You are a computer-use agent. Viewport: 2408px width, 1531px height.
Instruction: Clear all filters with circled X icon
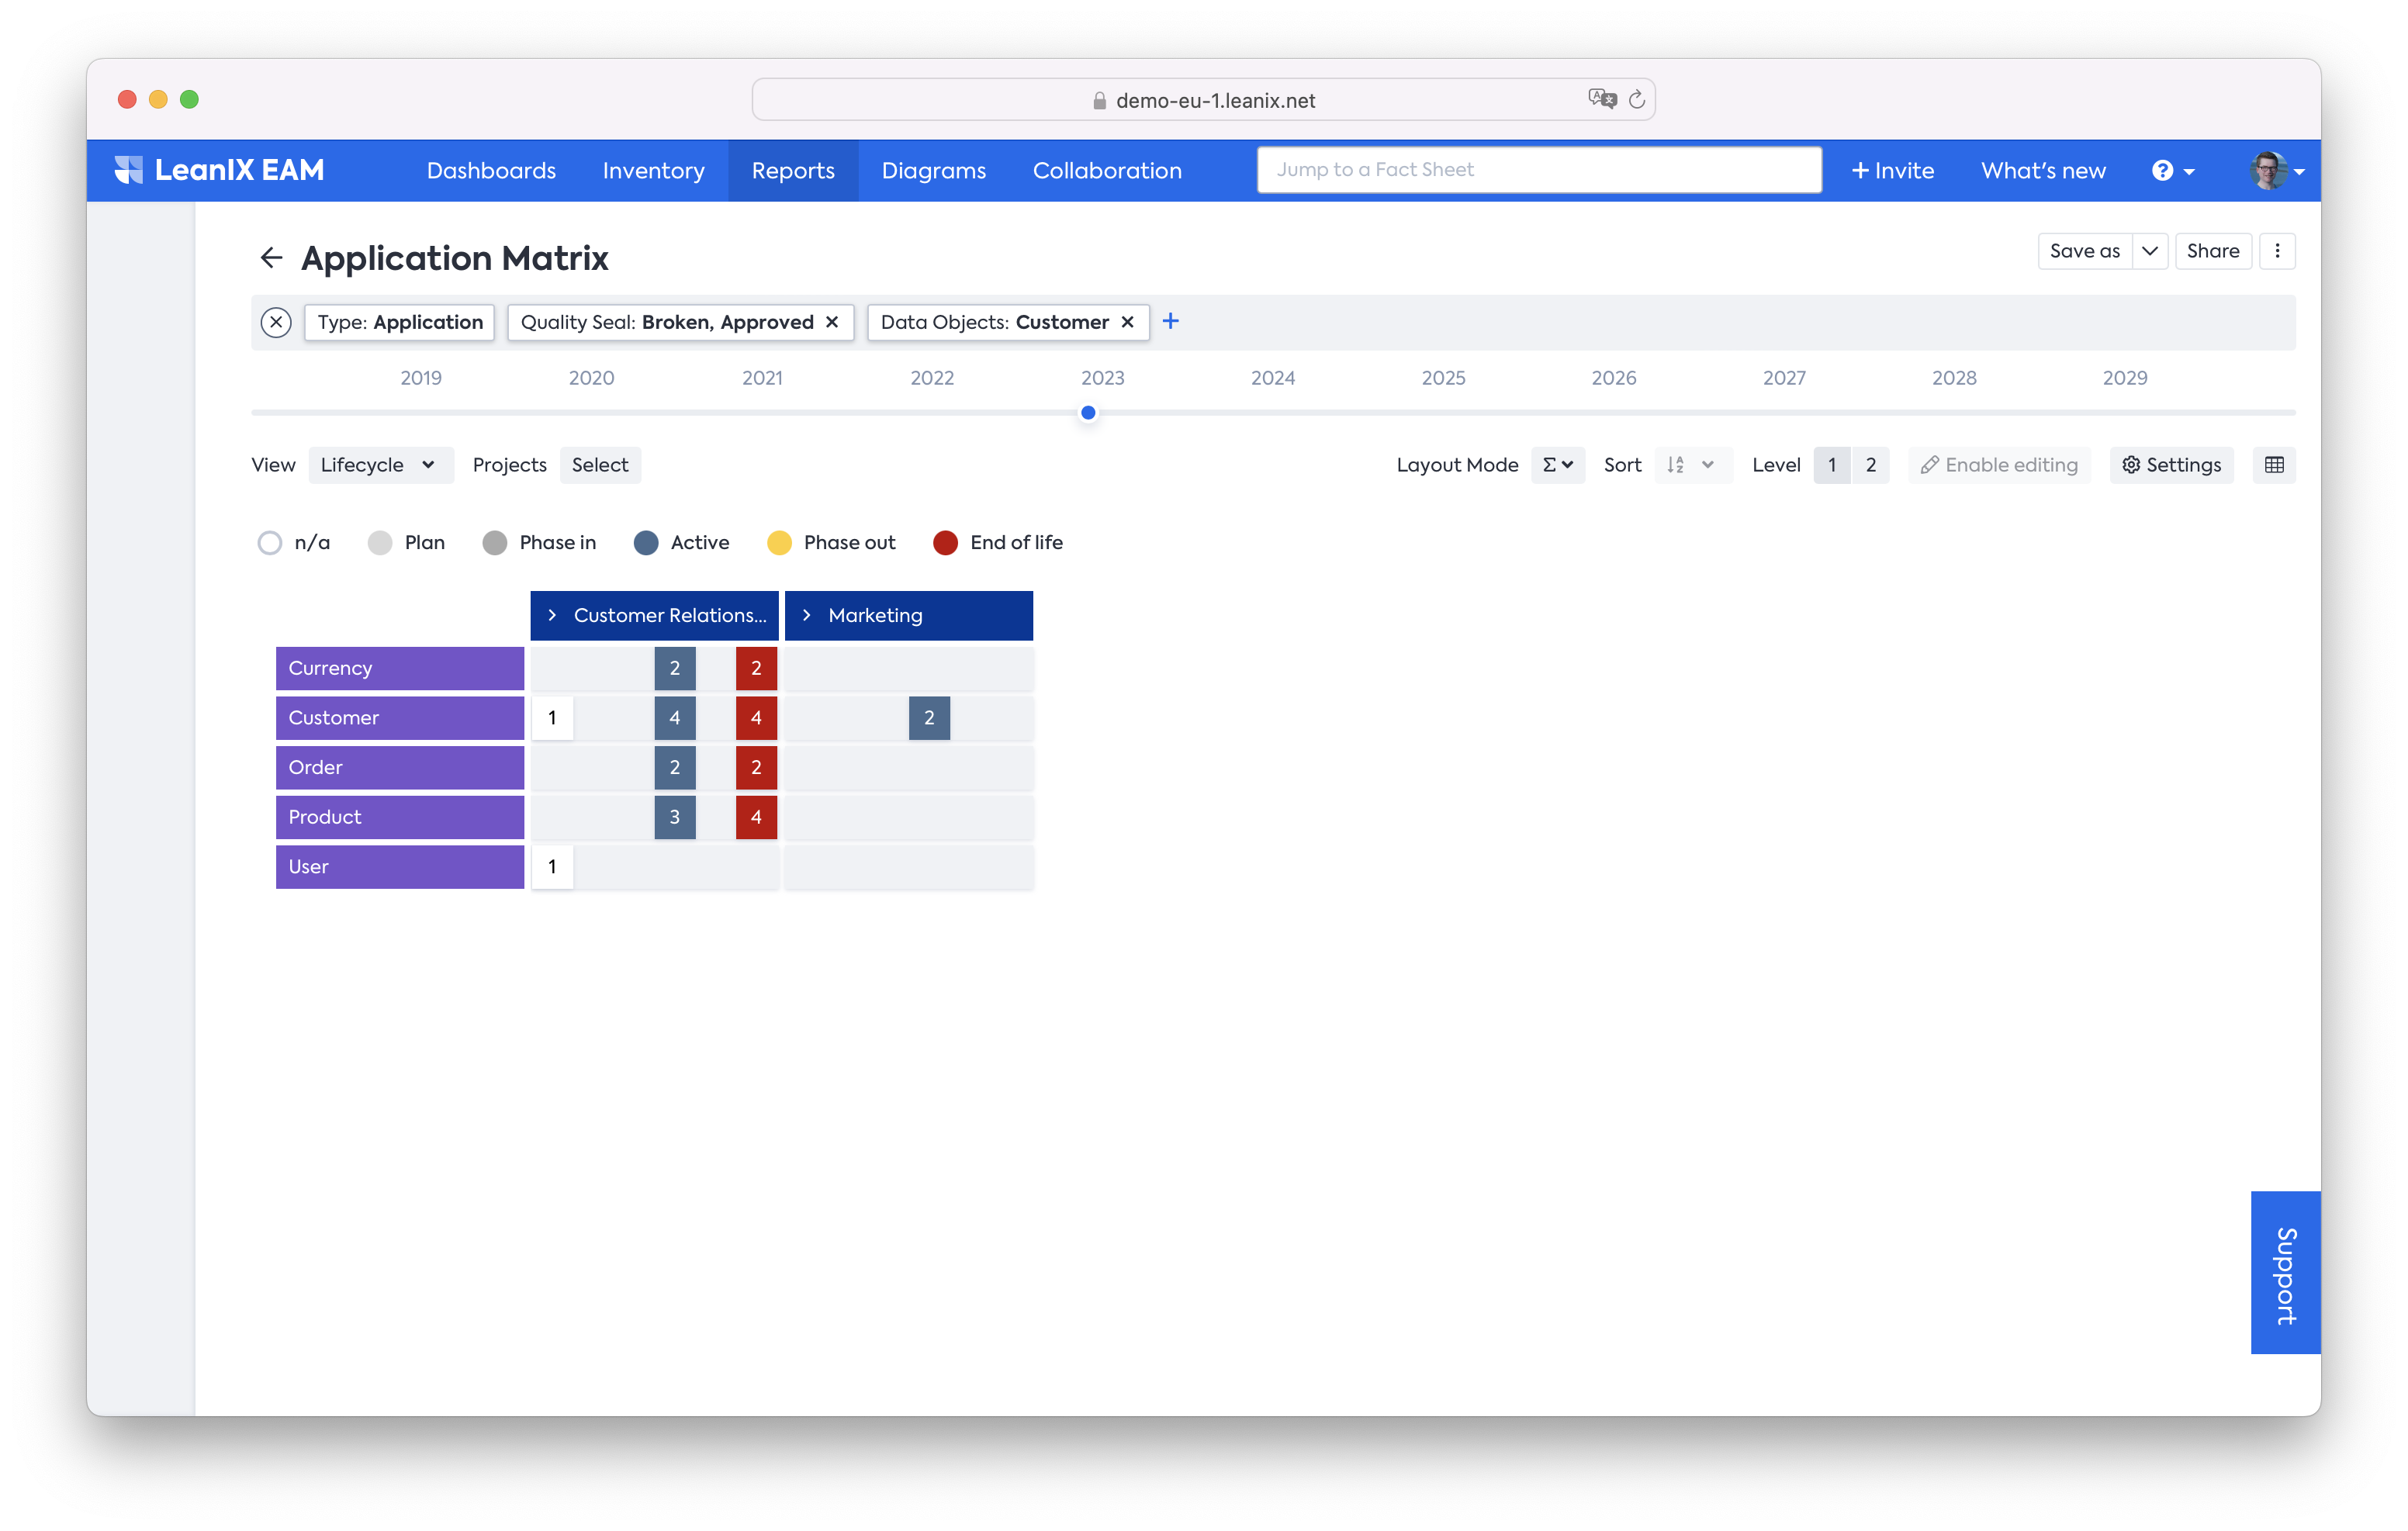276,322
